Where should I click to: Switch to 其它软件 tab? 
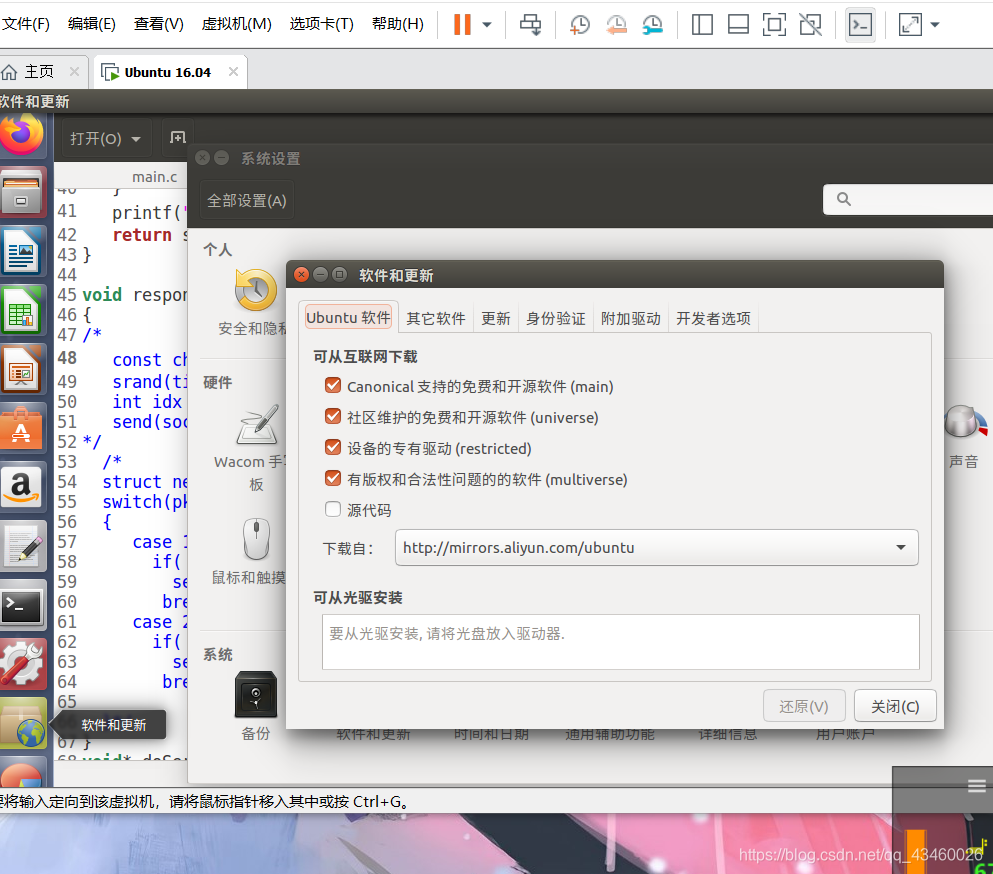point(436,318)
